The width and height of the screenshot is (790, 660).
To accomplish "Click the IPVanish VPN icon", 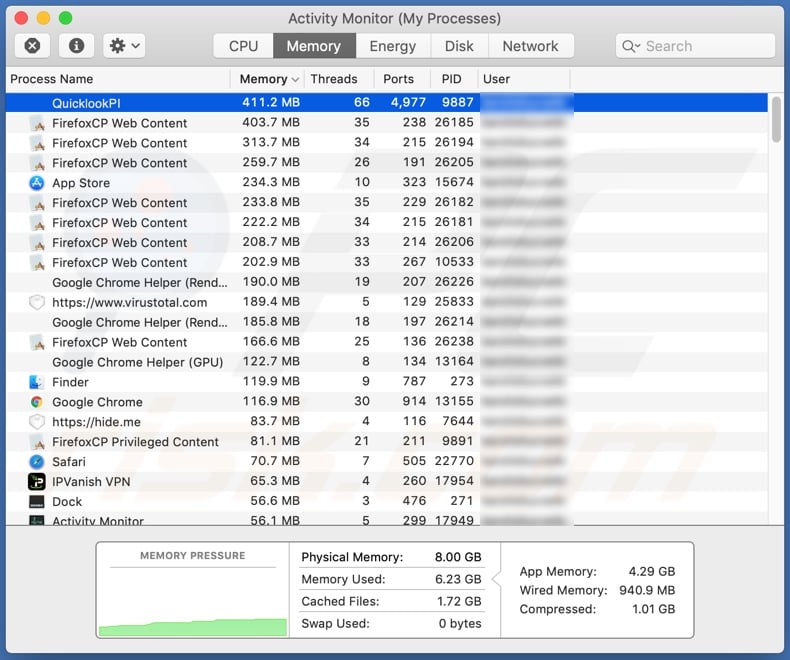I will (x=37, y=482).
